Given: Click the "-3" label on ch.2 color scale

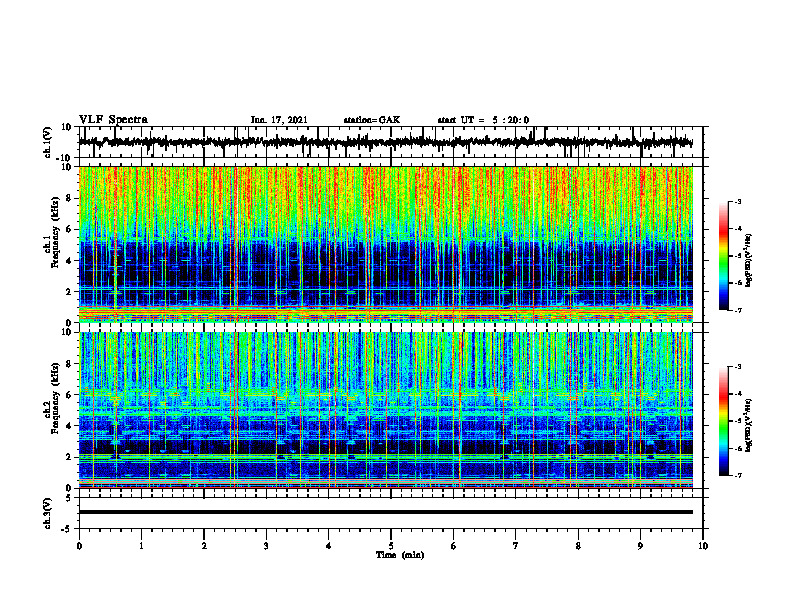Looking at the screenshot, I should pos(738,367).
